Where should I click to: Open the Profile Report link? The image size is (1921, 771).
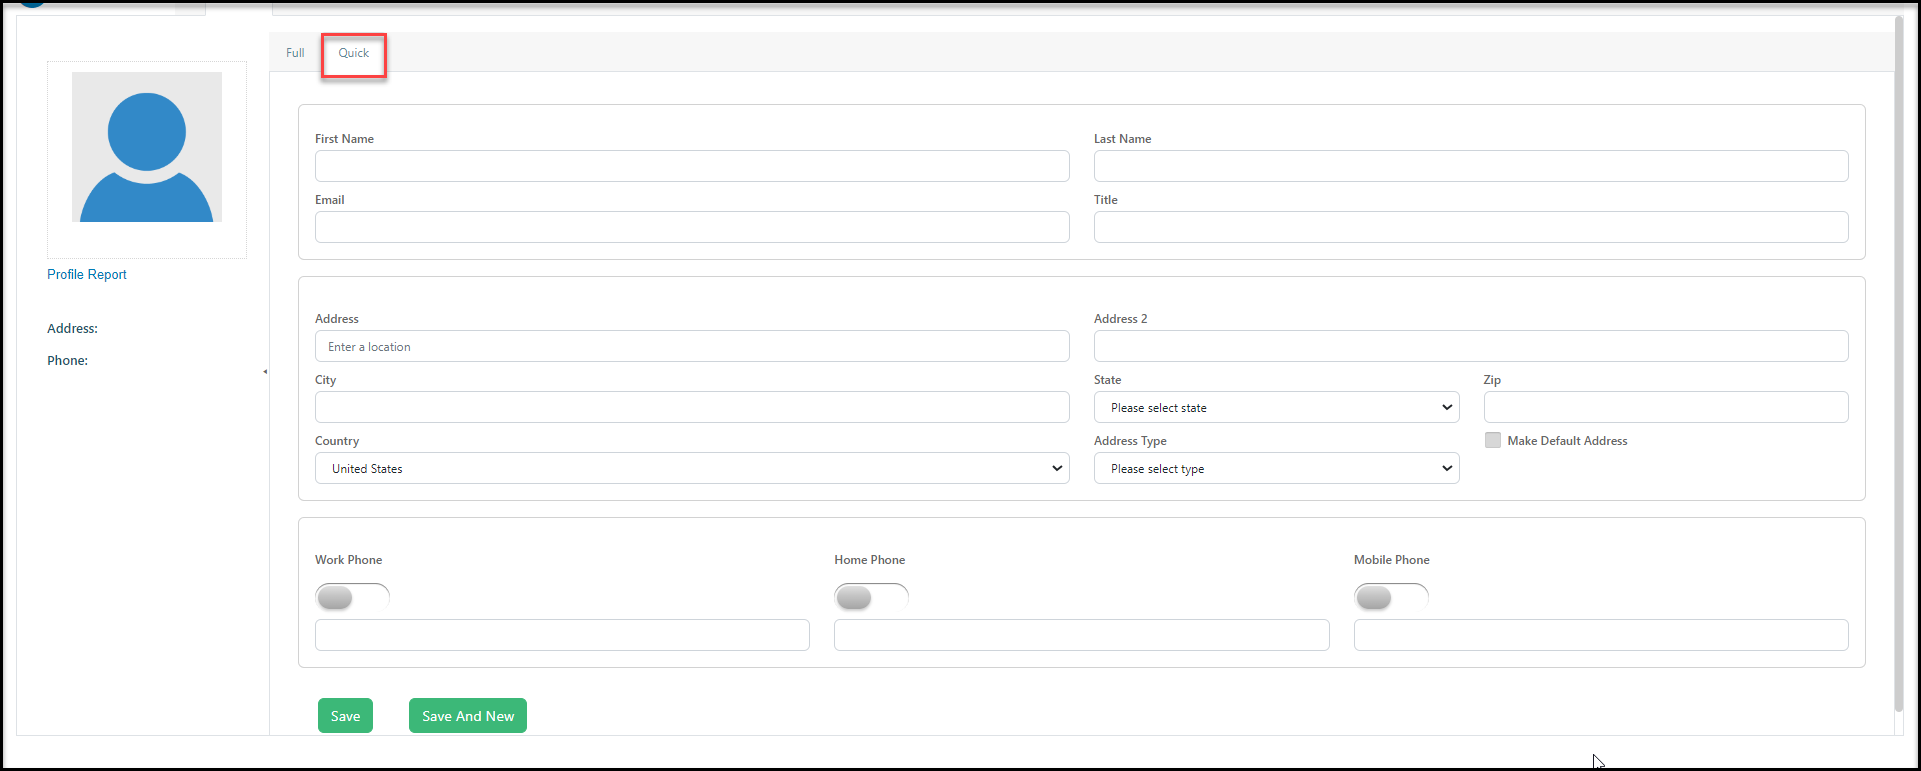[x=87, y=274]
